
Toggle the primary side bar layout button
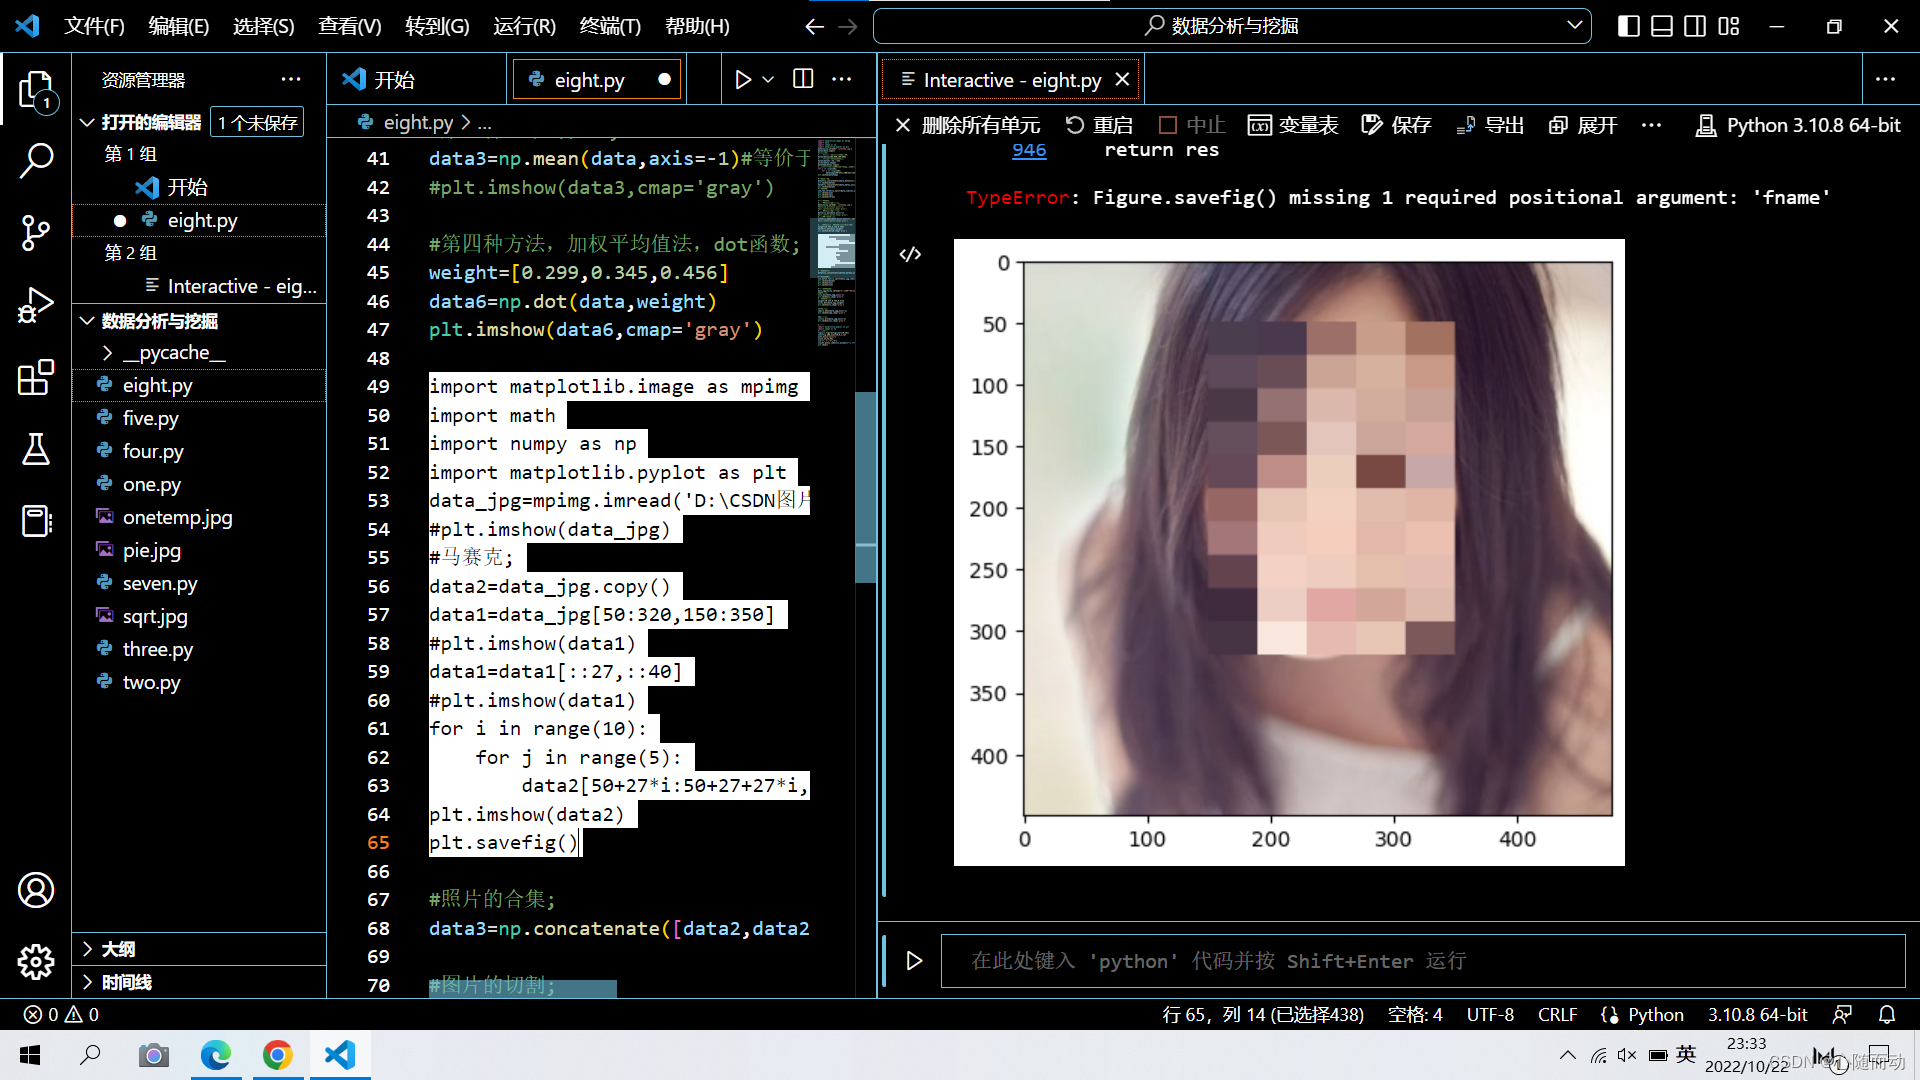point(1628,26)
